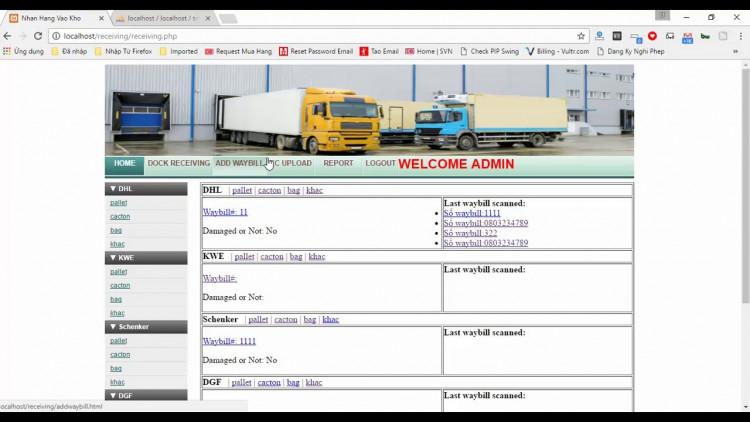
Task: Go back using browser back arrow
Action: (x=7, y=36)
